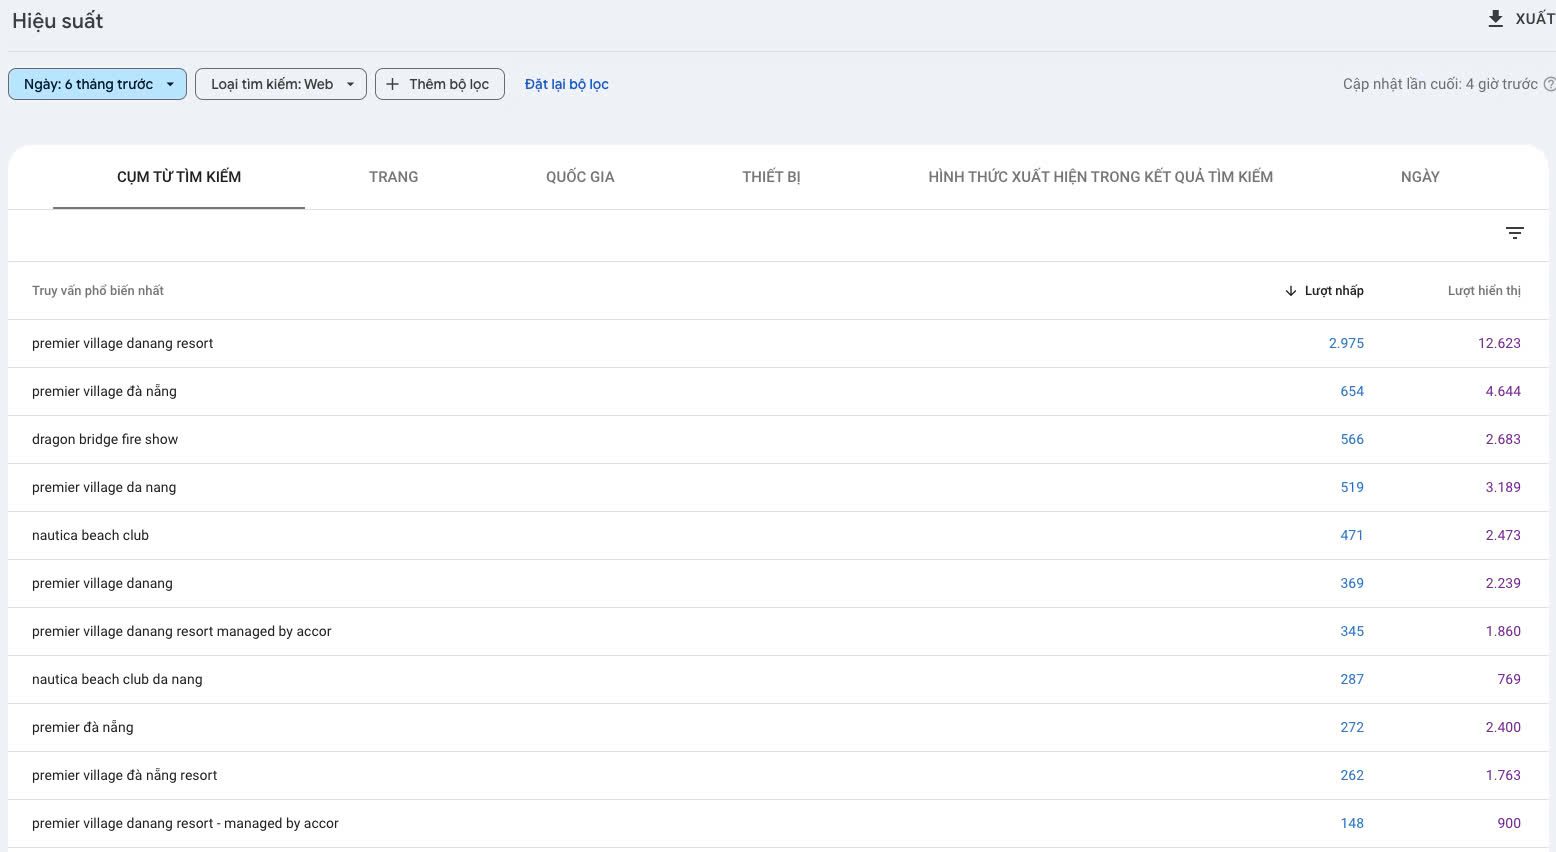Open the THIẾT BỊ tab
The width and height of the screenshot is (1556, 852).
pyautogui.click(x=771, y=177)
